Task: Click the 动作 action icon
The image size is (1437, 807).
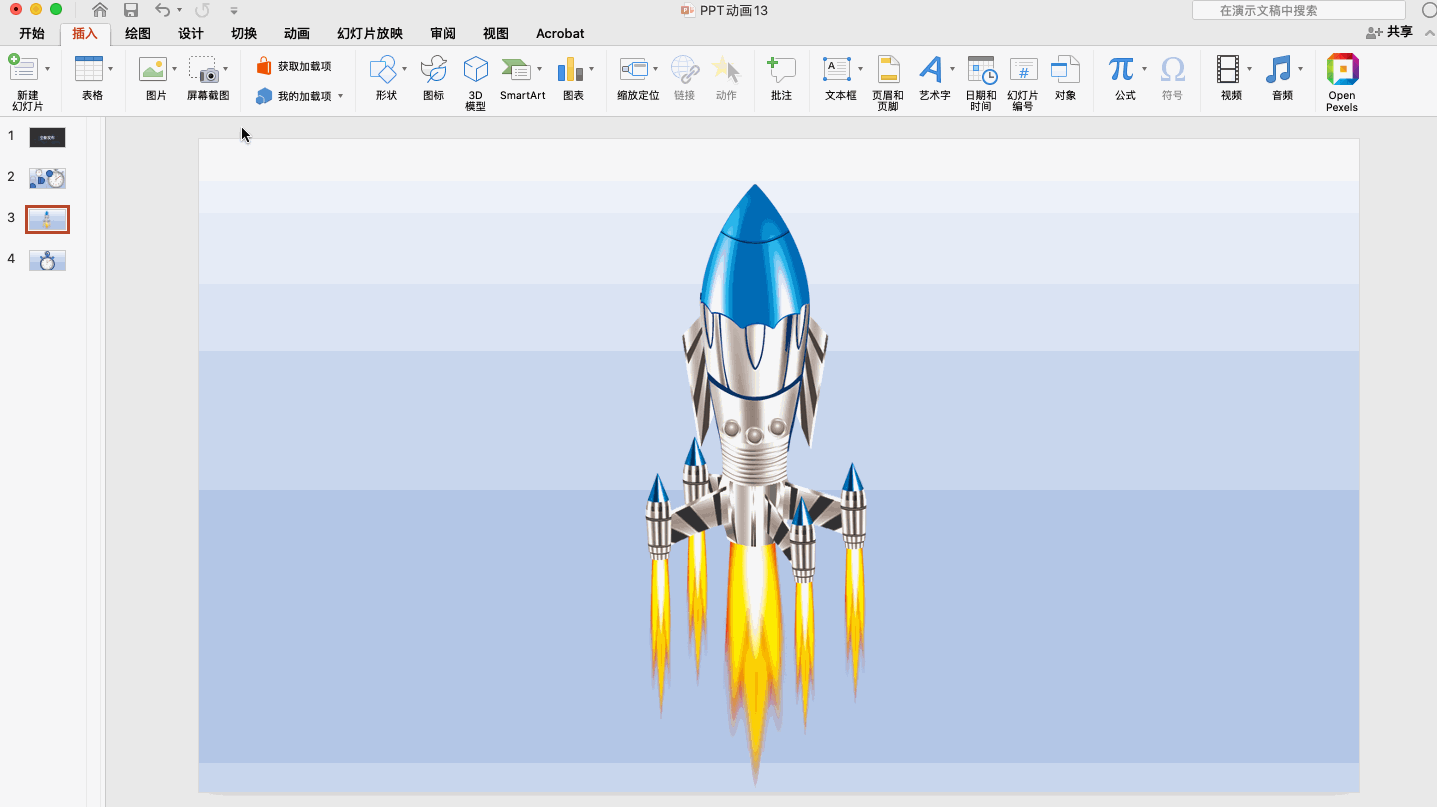Action: pos(726,69)
